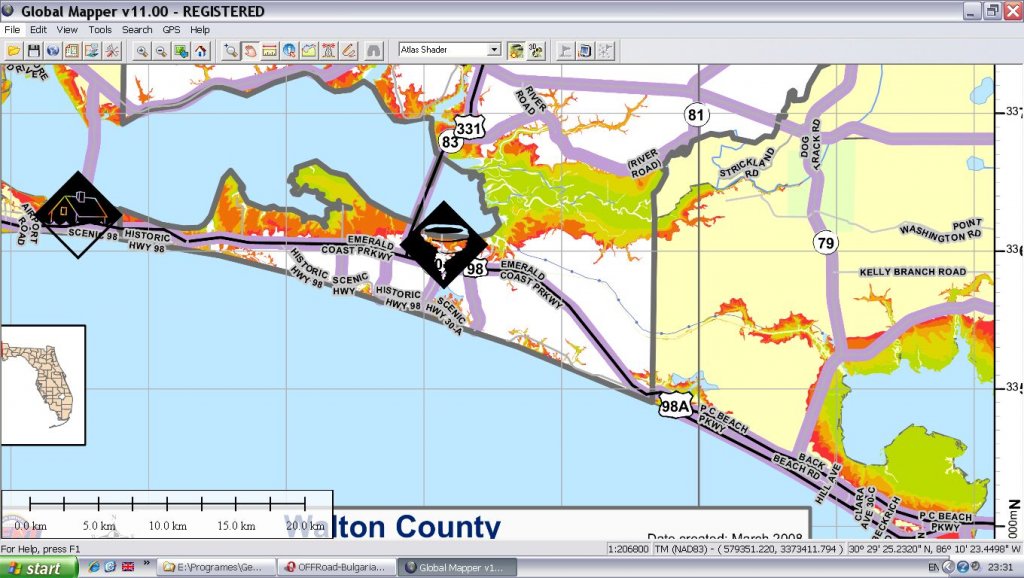Switch to OFFRoad-Bulgaria taskbar window
Image resolution: width=1024 pixels, height=578 pixels.
coord(337,567)
